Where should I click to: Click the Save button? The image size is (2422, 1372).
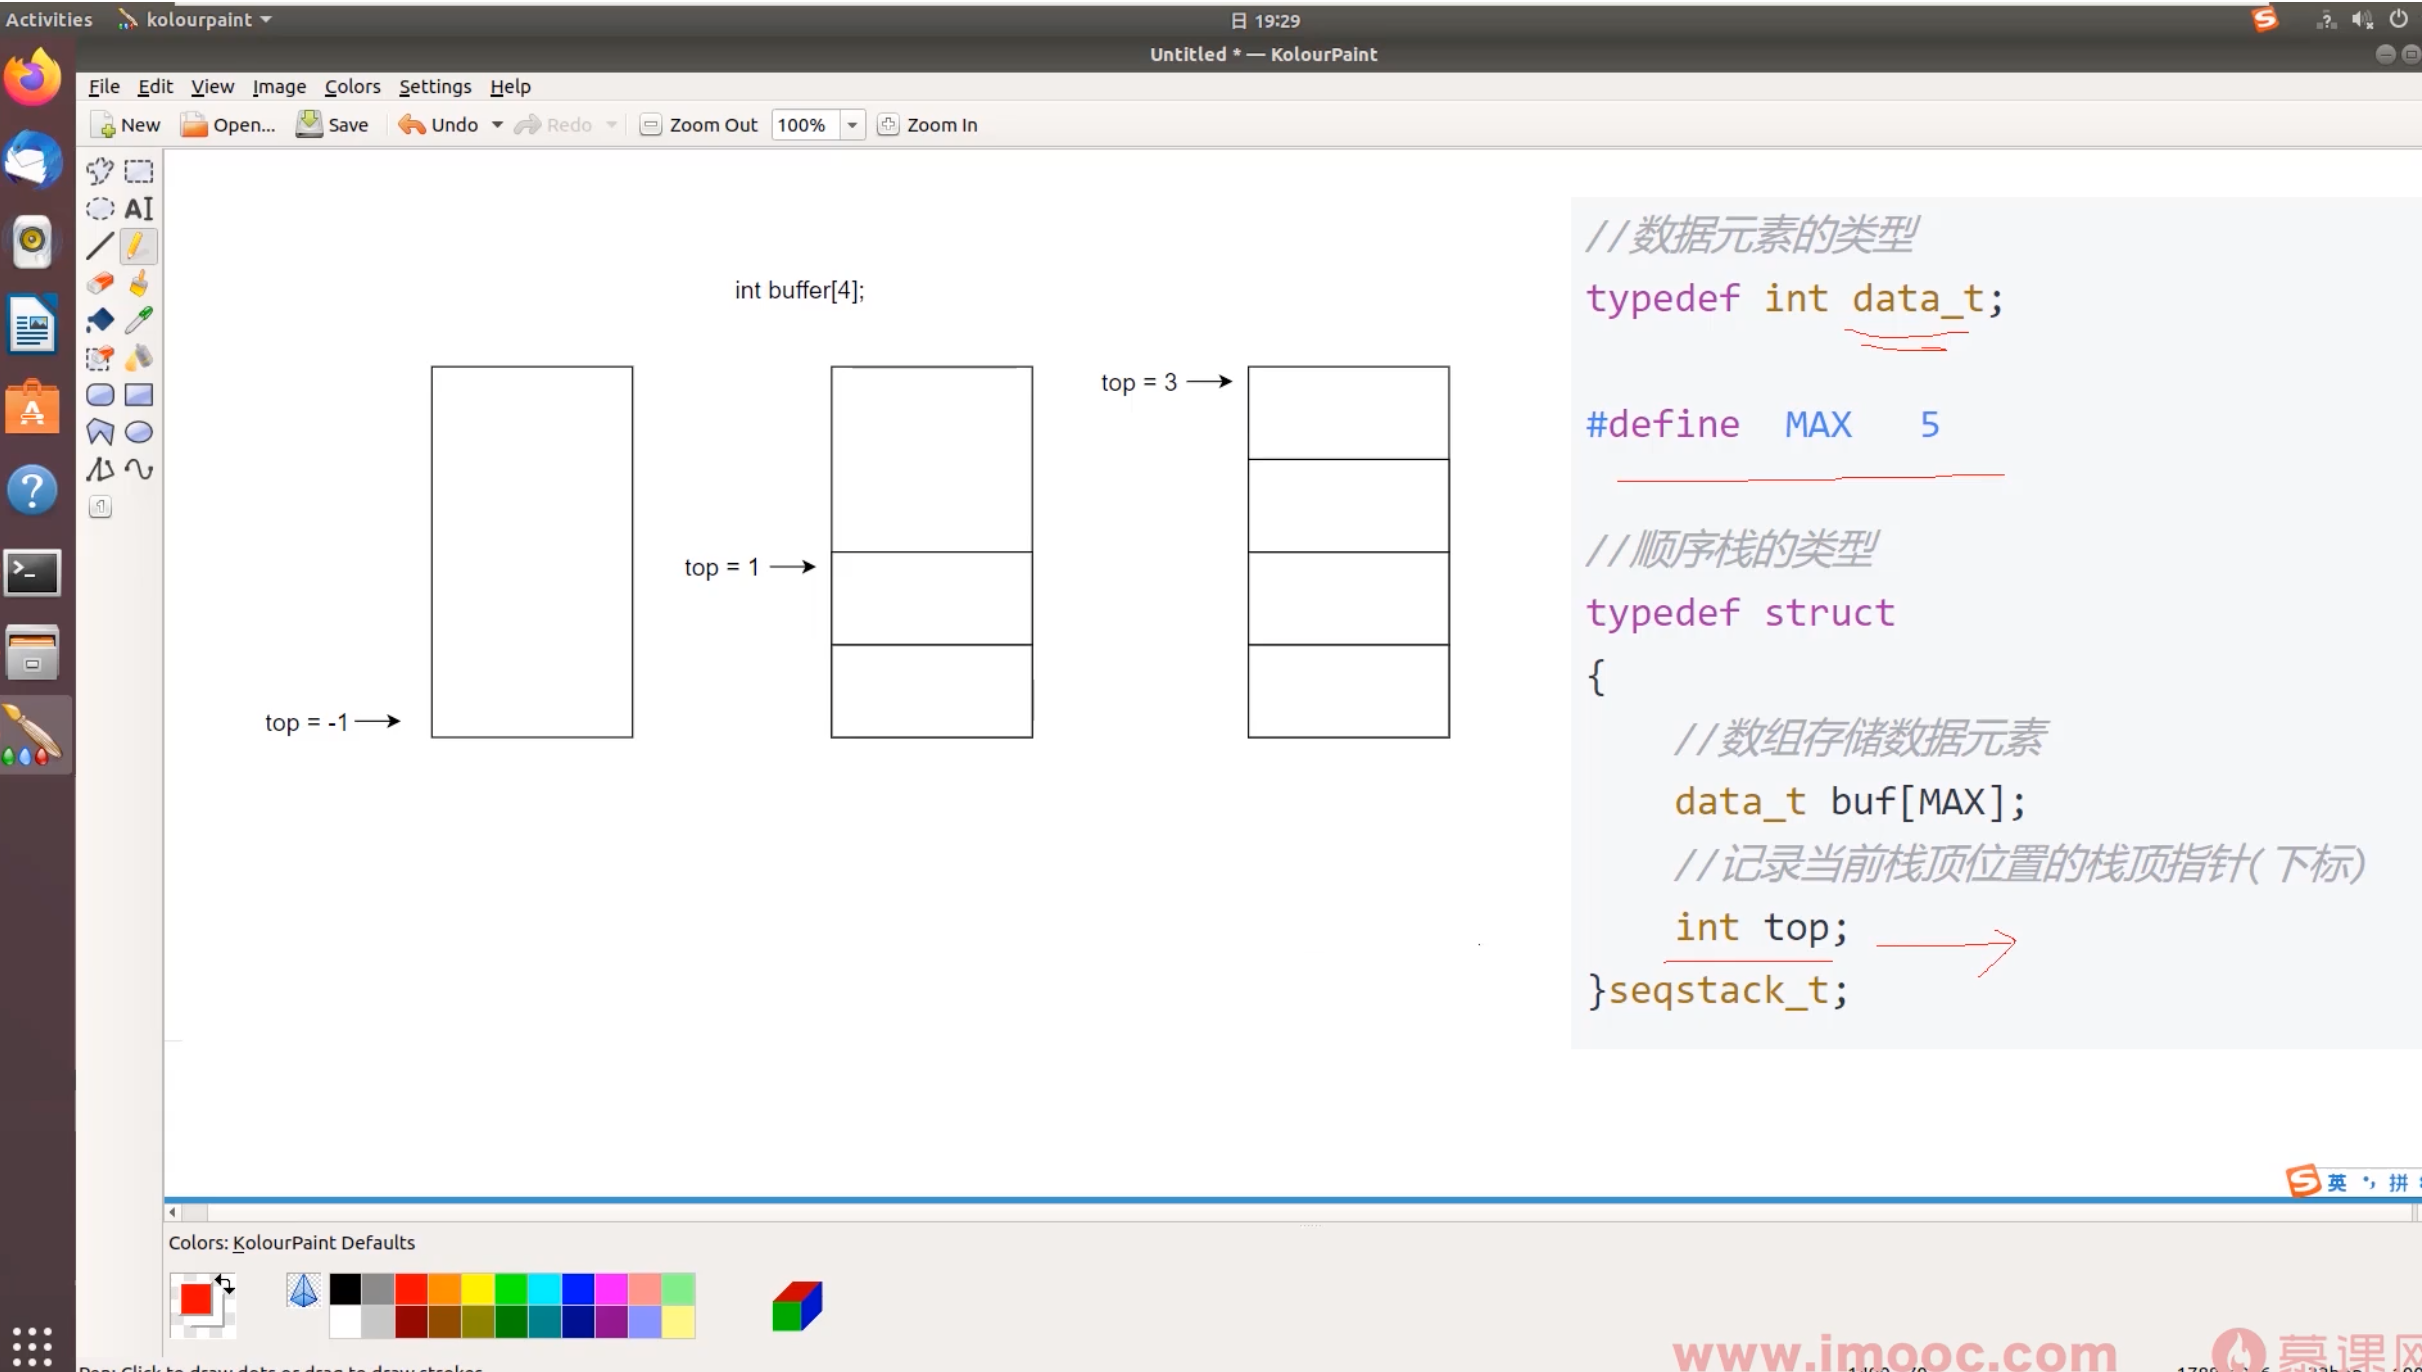point(333,125)
